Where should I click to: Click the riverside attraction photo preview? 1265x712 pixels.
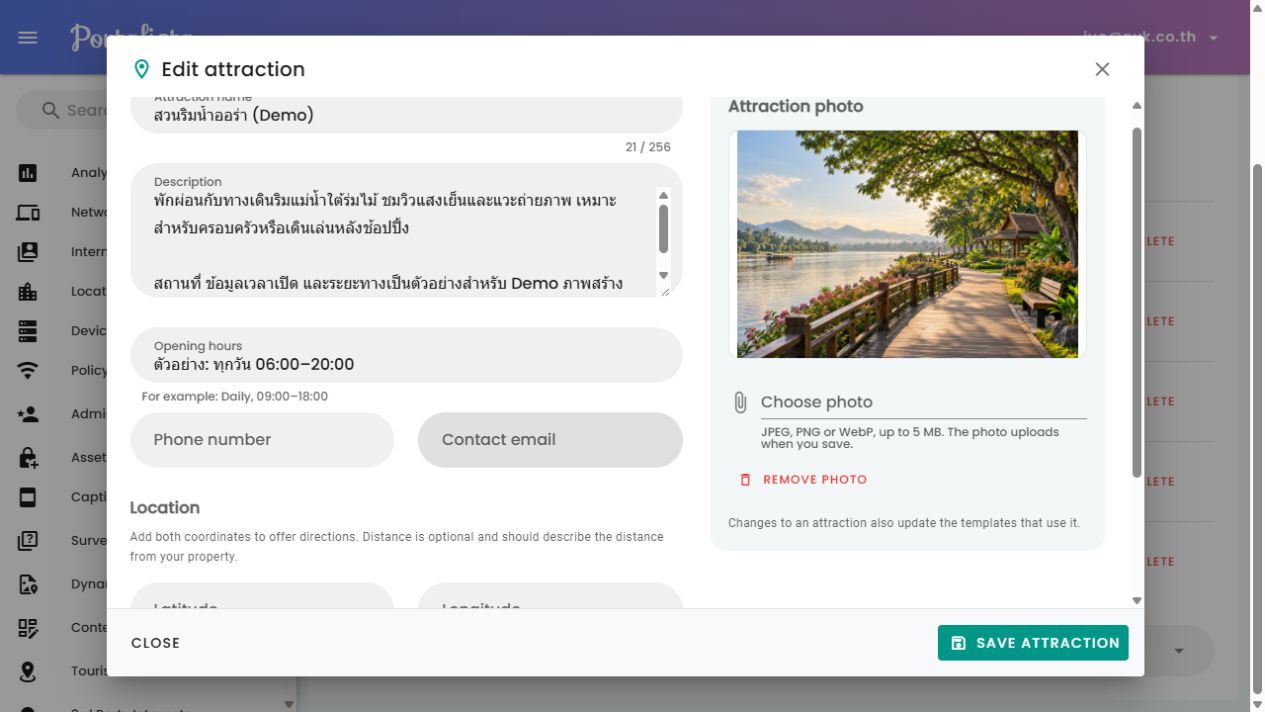click(x=908, y=244)
